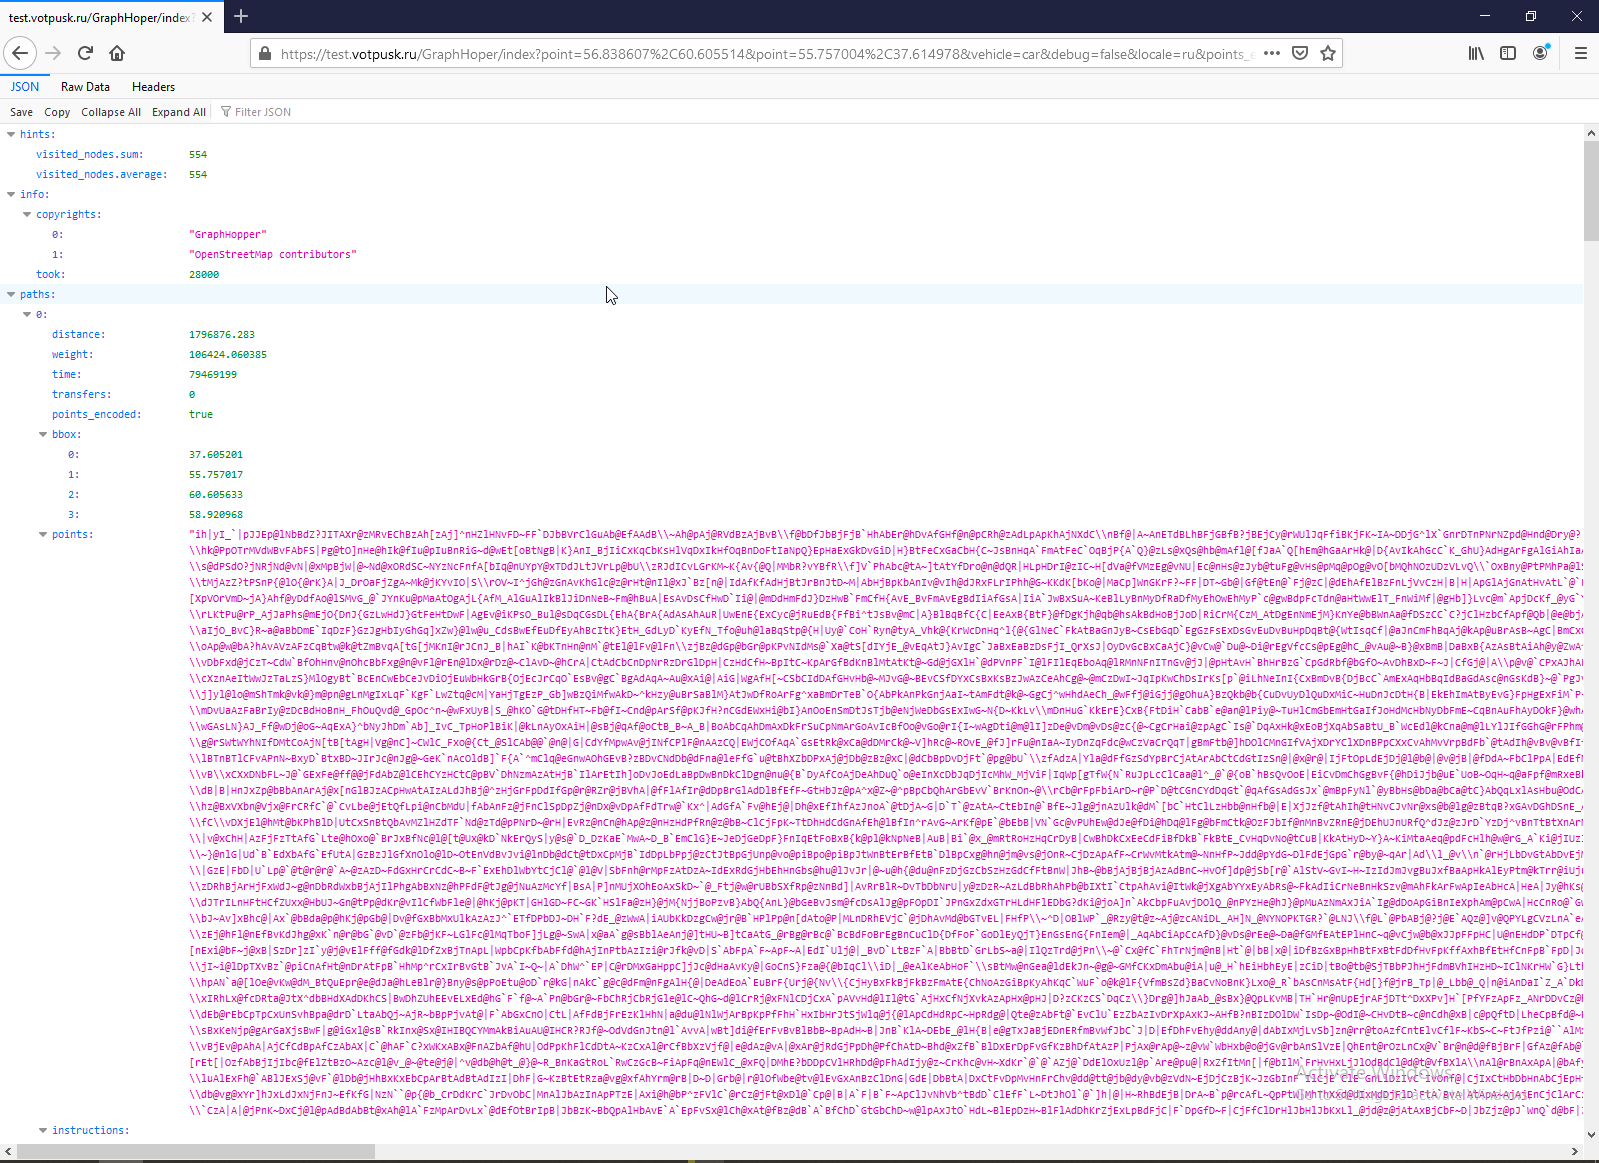This screenshot has height=1163, width=1599.
Task: Select the bbox value 58.920968
Action: [x=216, y=514]
